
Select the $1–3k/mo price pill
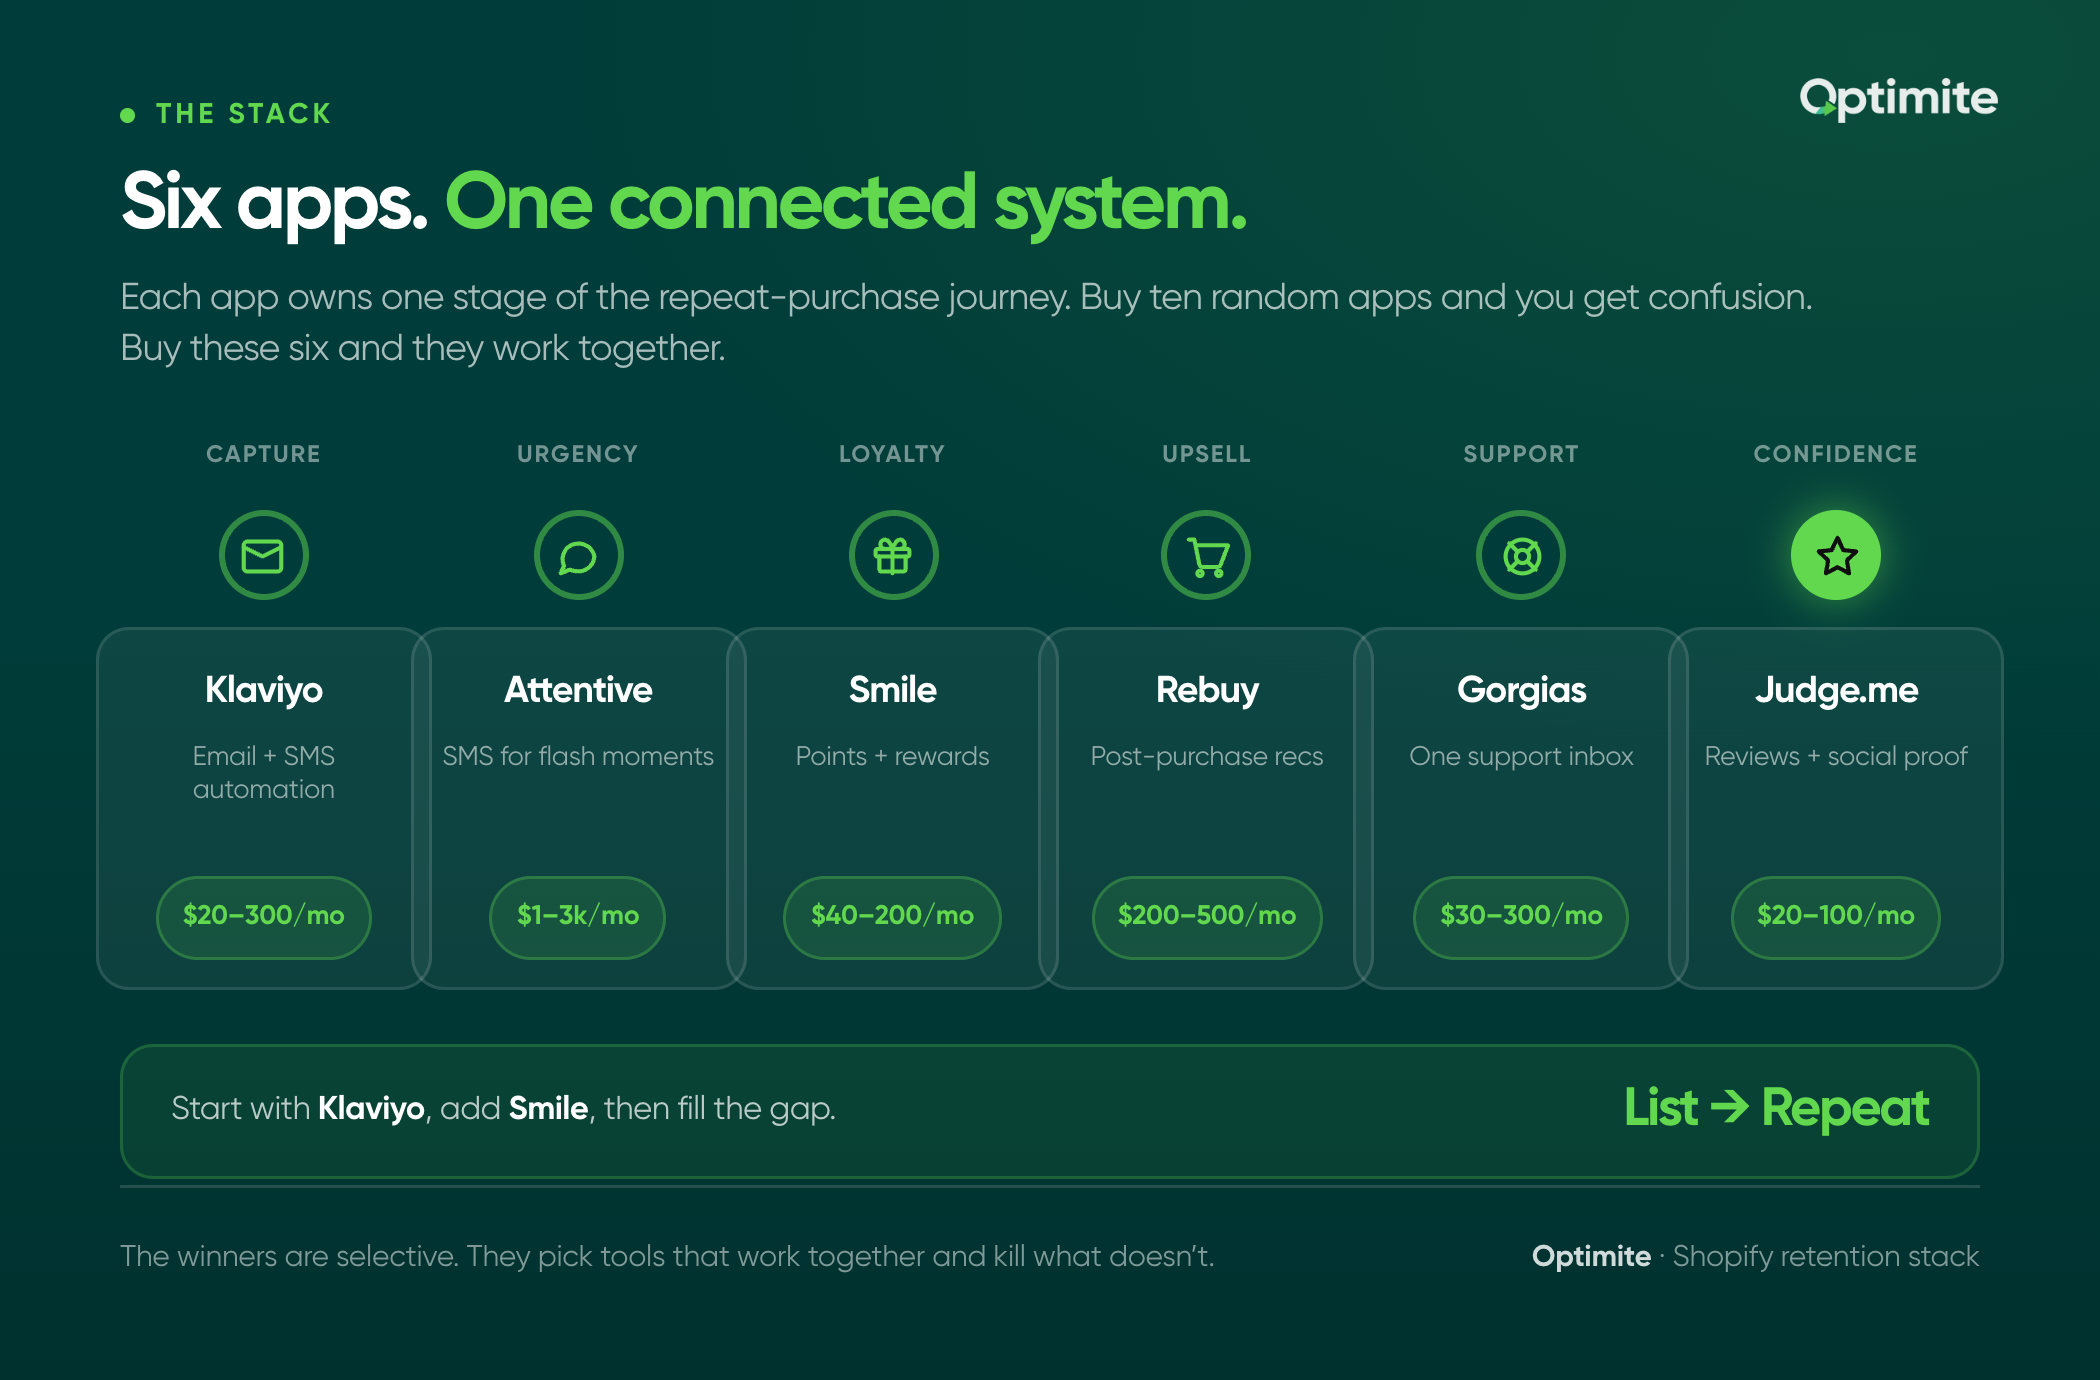tap(578, 916)
